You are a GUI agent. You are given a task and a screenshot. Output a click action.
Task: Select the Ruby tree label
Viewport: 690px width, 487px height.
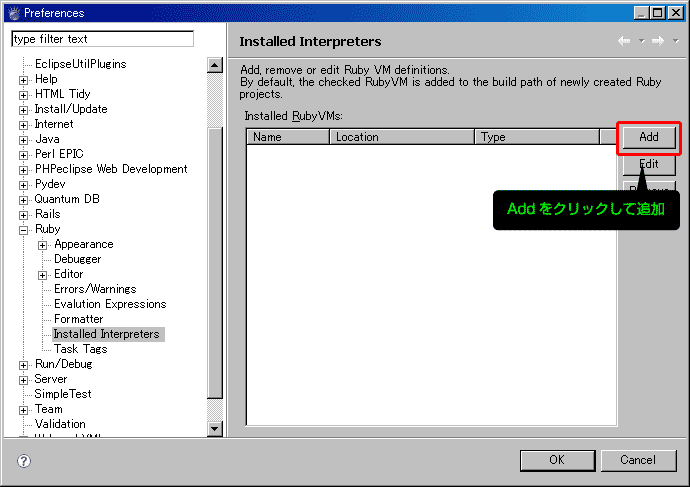[48, 229]
